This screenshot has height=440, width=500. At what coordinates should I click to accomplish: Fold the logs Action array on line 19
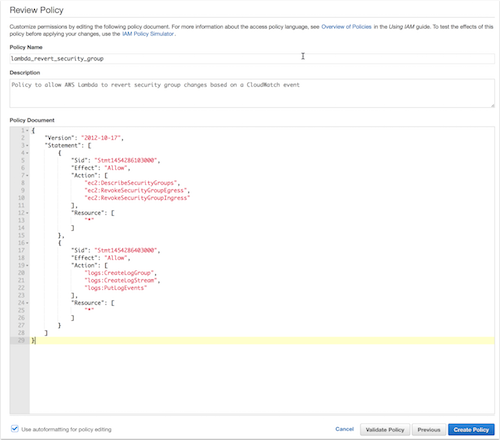pos(27,266)
